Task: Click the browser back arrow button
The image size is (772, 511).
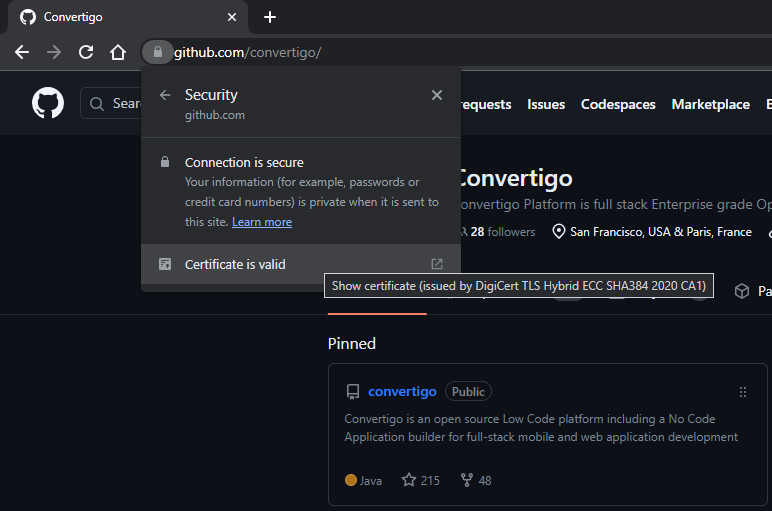Action: (x=22, y=52)
